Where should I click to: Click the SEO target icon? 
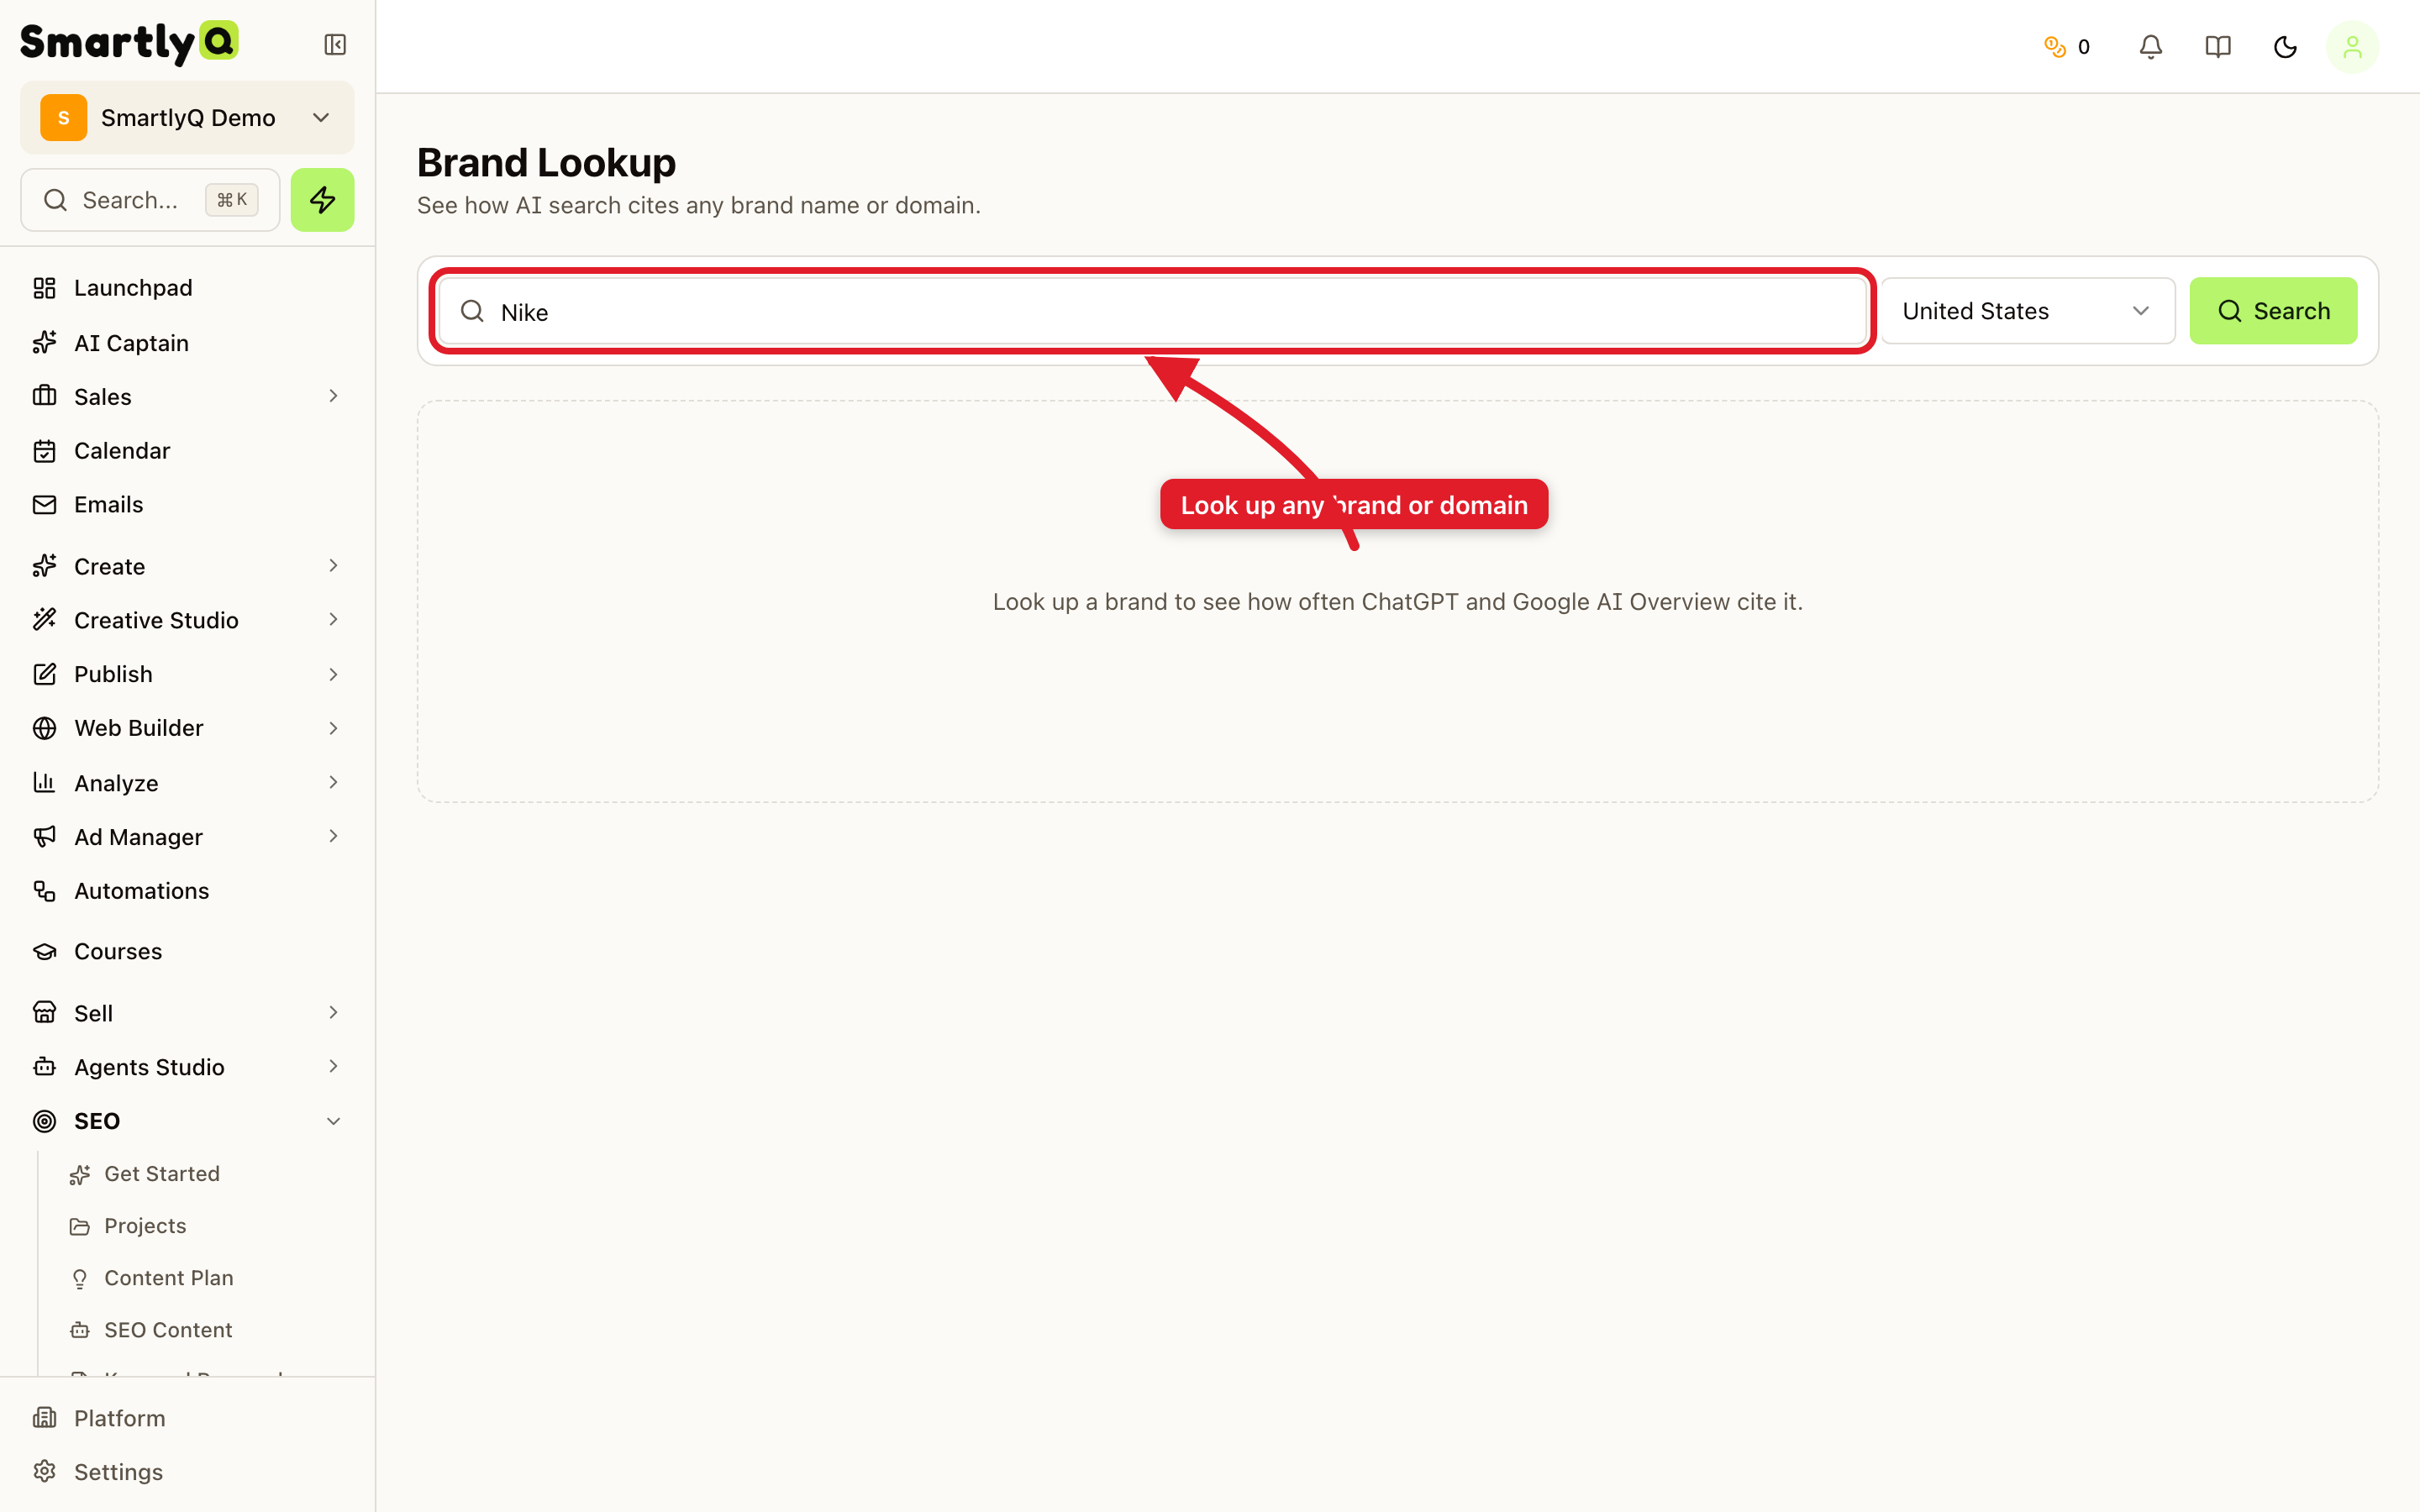(x=44, y=1121)
